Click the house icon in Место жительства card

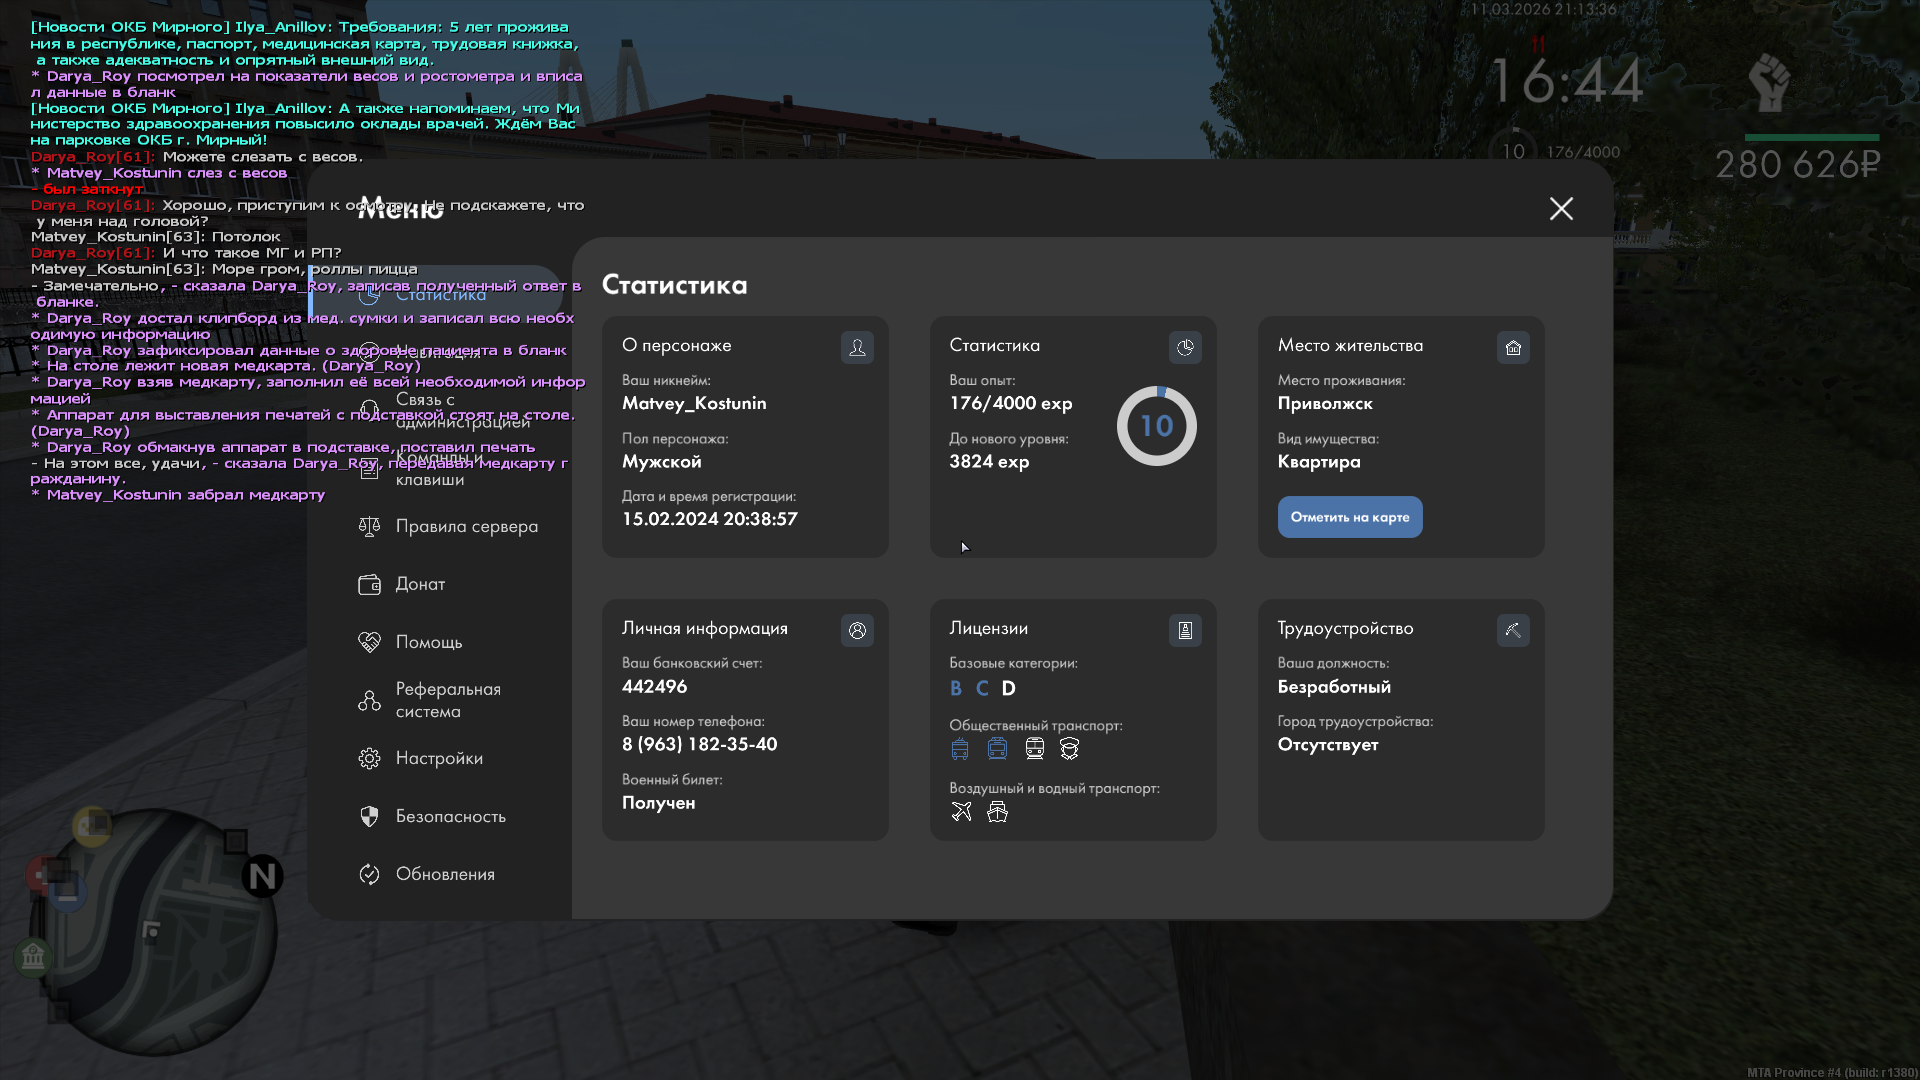pos(1513,347)
